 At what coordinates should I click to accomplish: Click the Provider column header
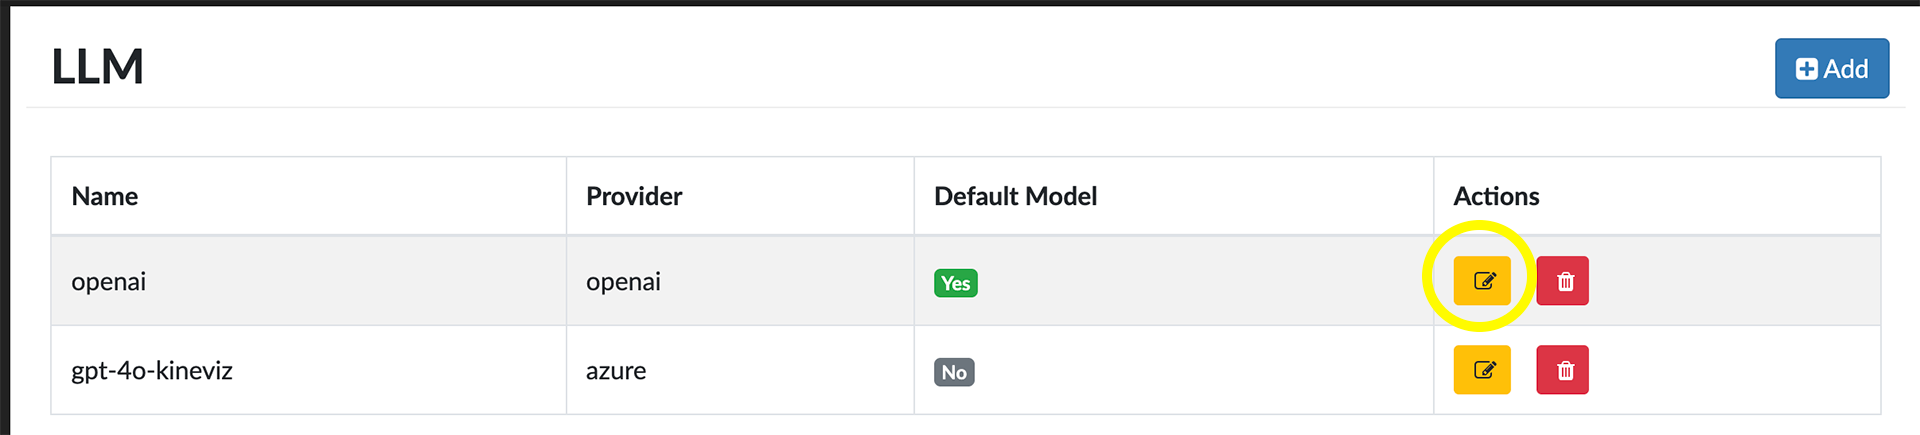tap(634, 196)
